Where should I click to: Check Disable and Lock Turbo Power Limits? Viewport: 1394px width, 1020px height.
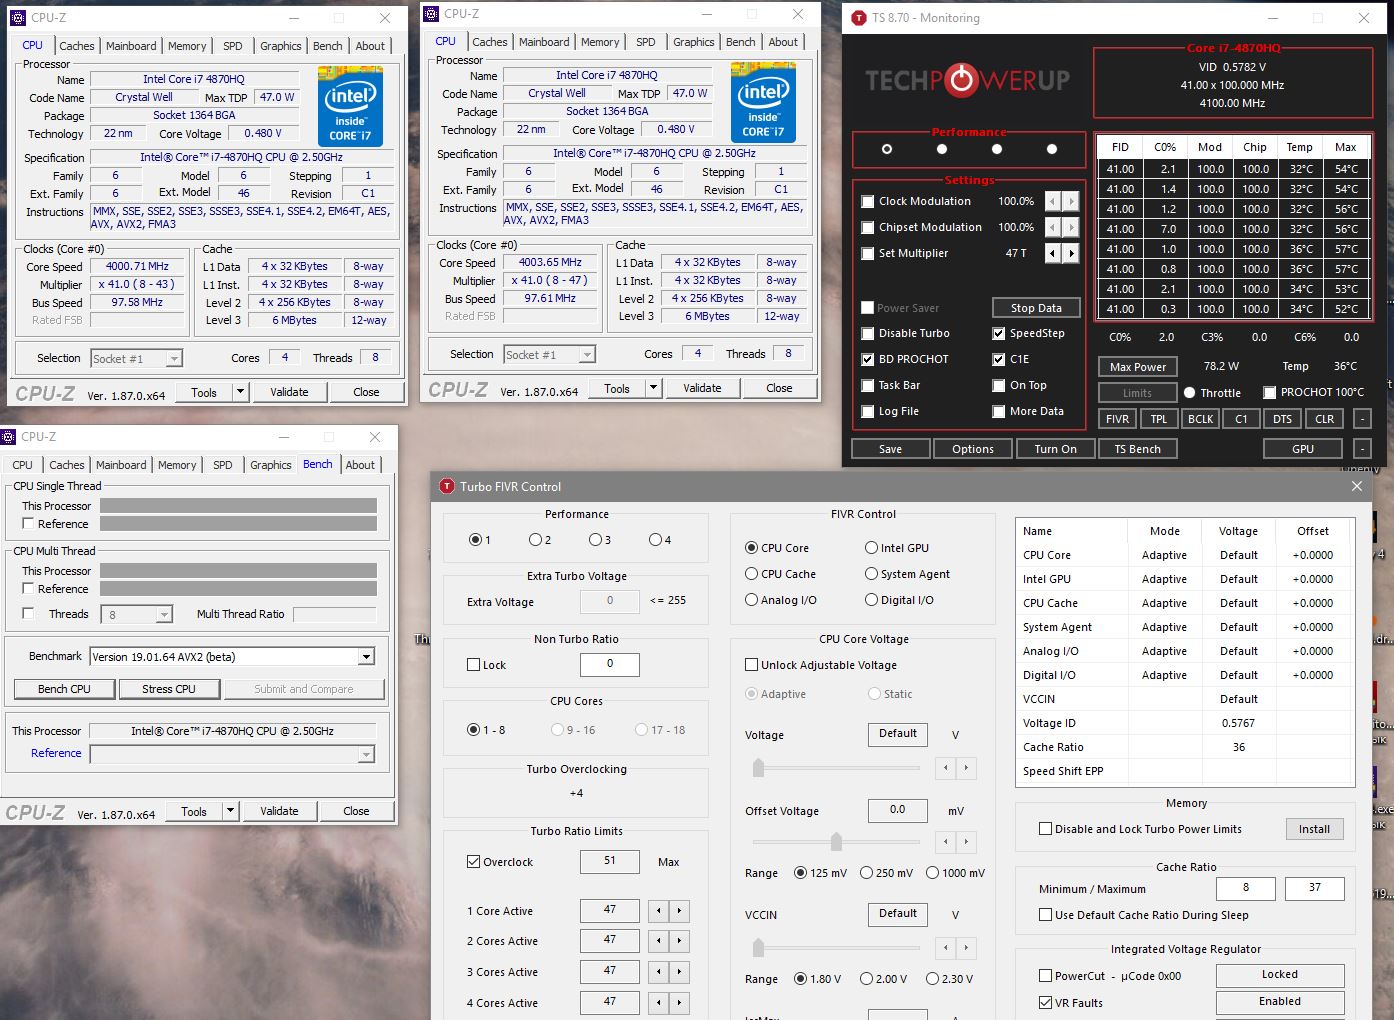click(x=1045, y=829)
